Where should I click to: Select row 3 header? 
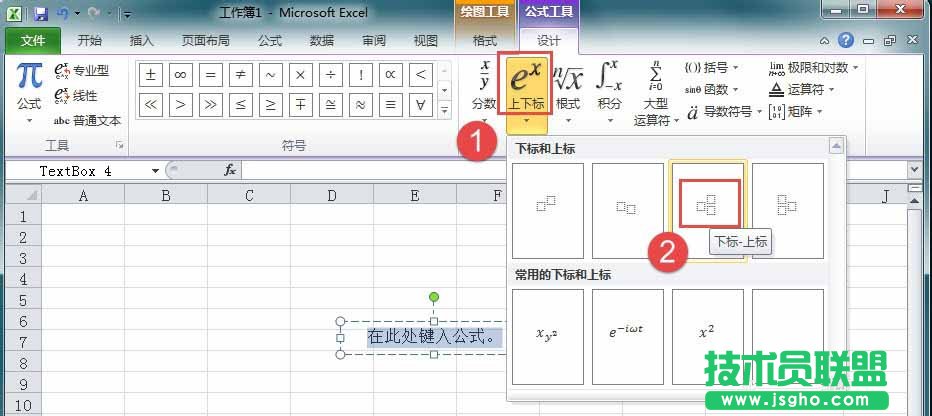point(23,257)
